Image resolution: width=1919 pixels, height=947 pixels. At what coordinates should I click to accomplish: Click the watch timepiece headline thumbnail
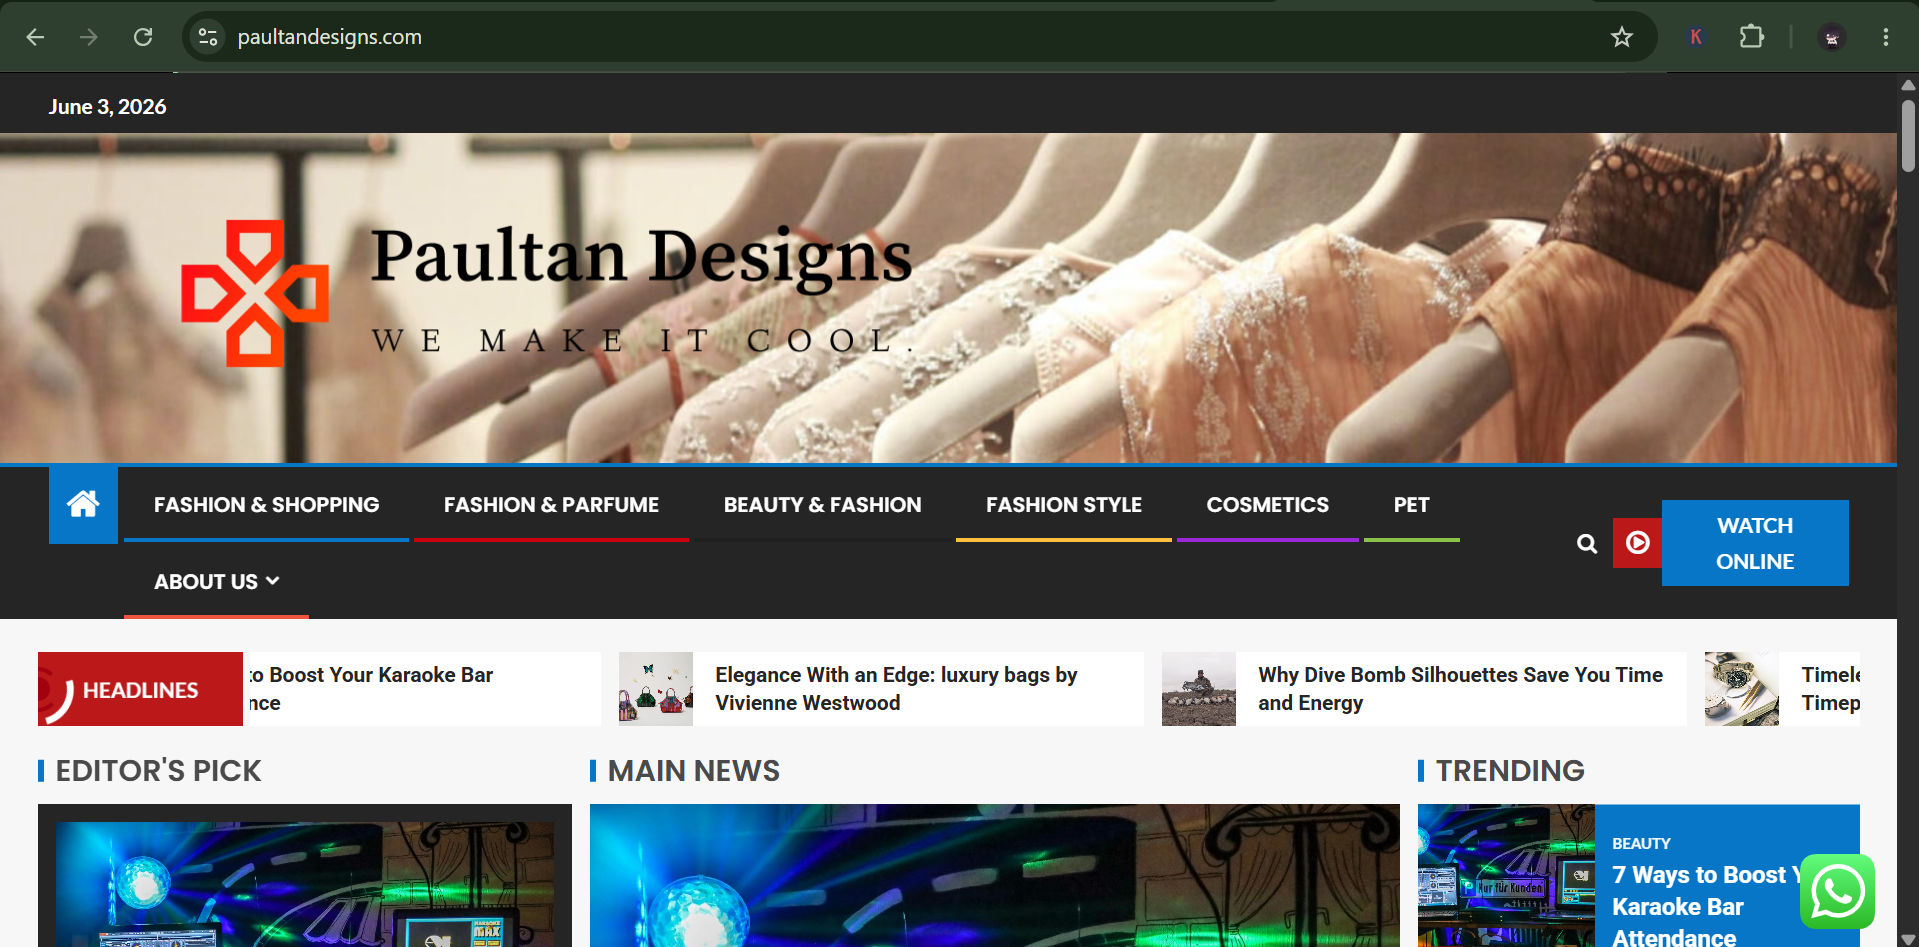[1742, 689]
